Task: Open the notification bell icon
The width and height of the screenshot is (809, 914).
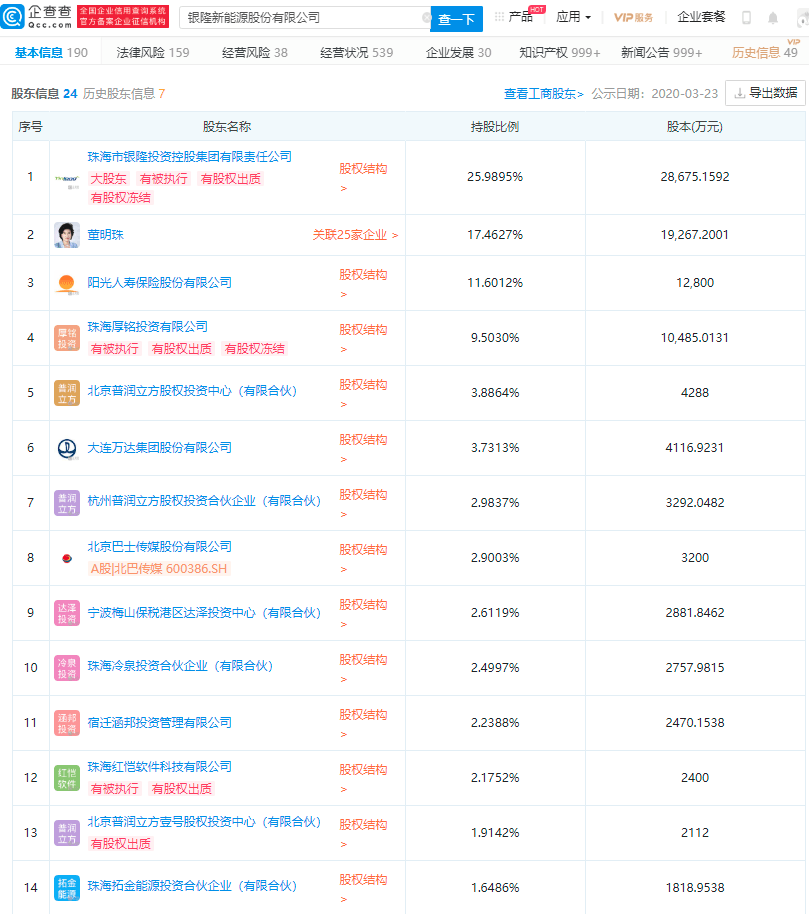Action: pyautogui.click(x=773, y=18)
